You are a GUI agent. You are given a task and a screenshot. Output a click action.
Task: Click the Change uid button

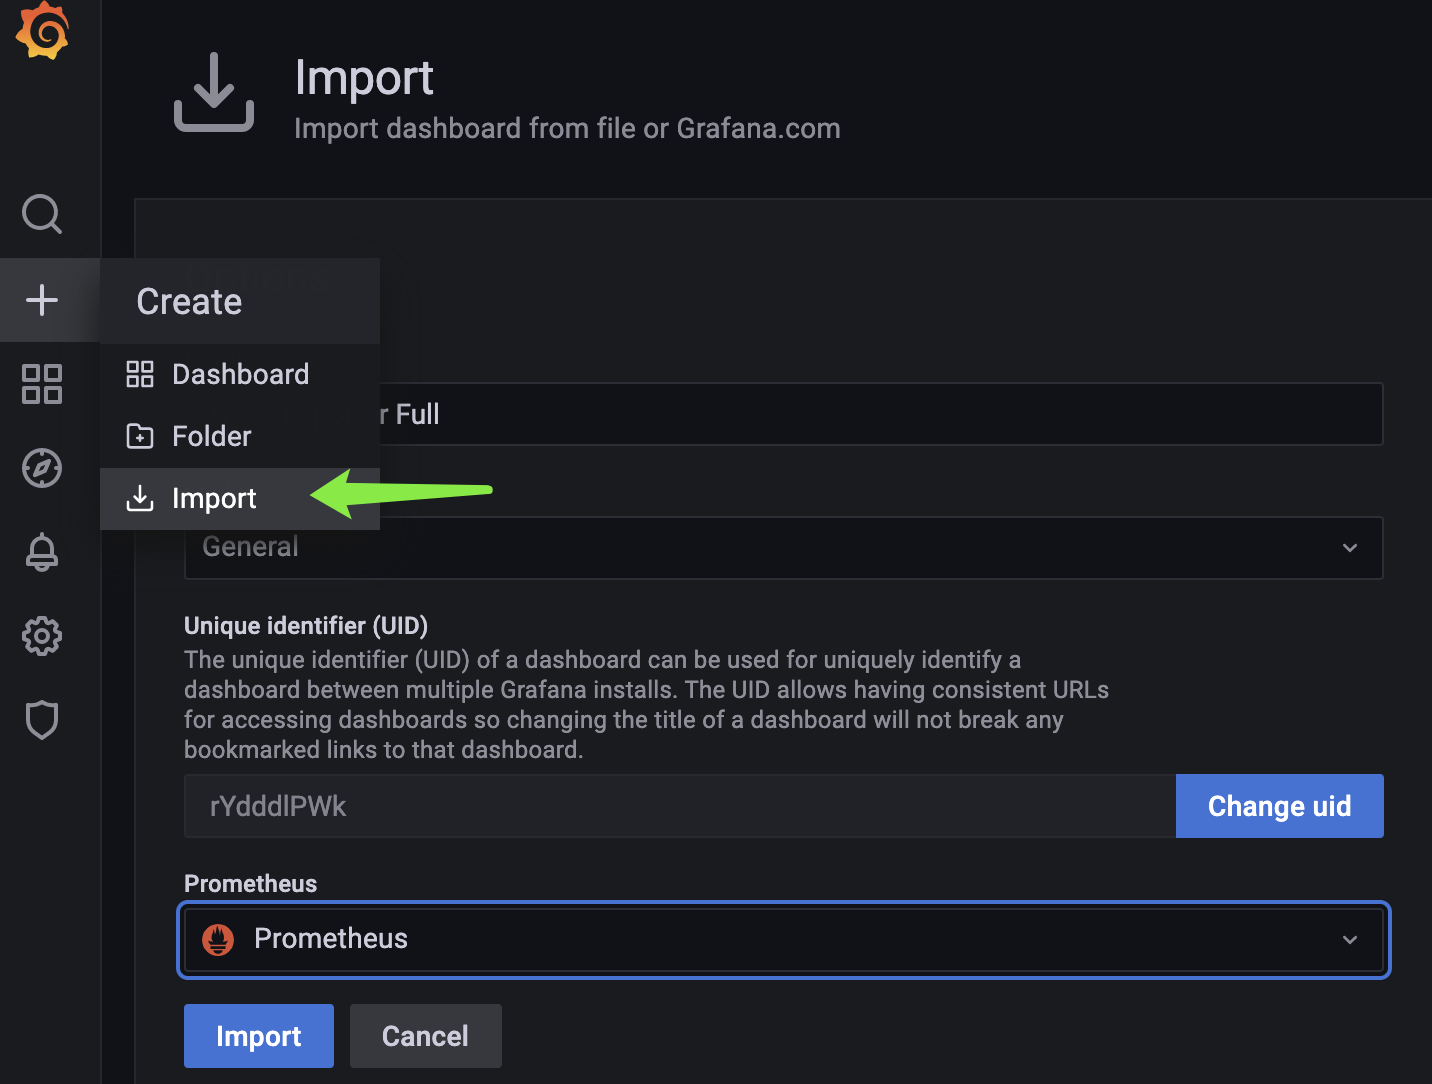(1280, 806)
